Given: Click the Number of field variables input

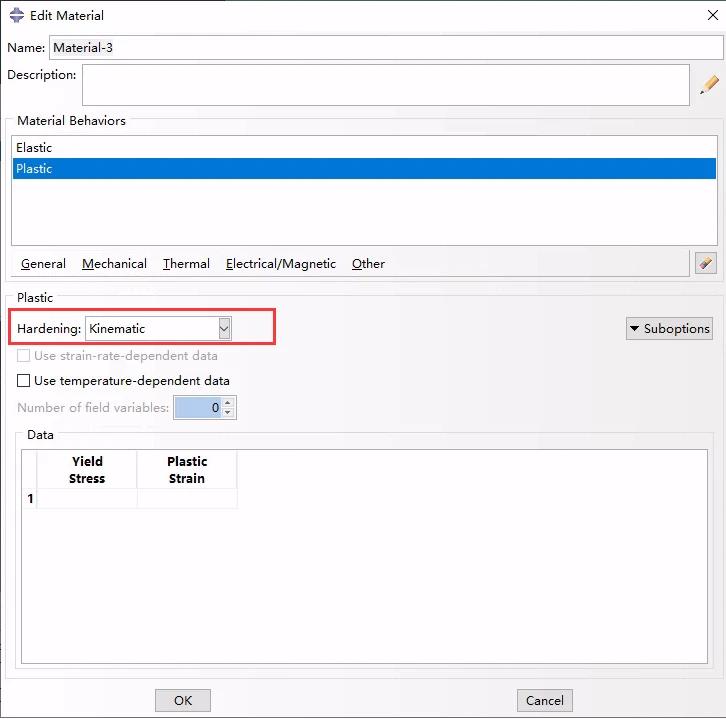Looking at the screenshot, I should tap(198, 407).
